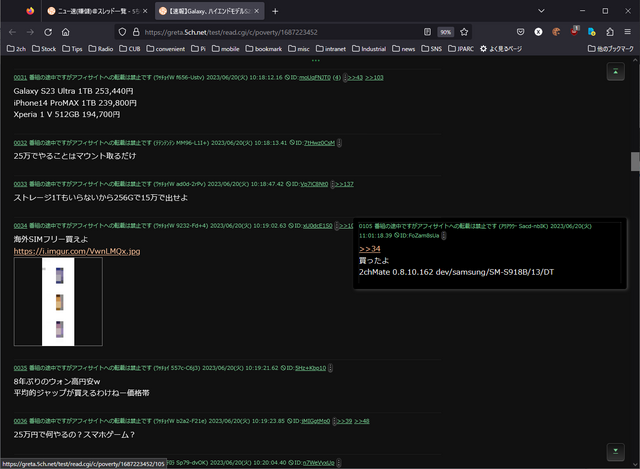Open the CUB bookmark folder

coord(130,49)
